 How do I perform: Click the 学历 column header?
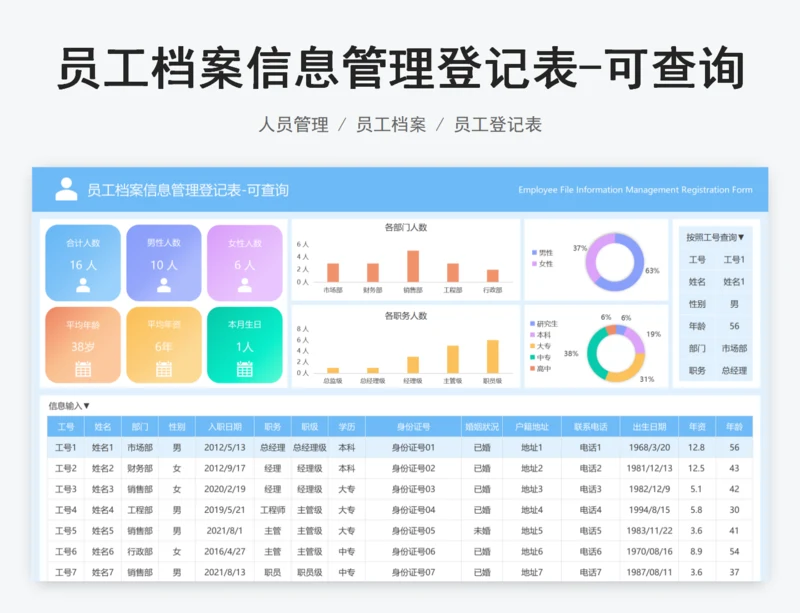(x=346, y=427)
